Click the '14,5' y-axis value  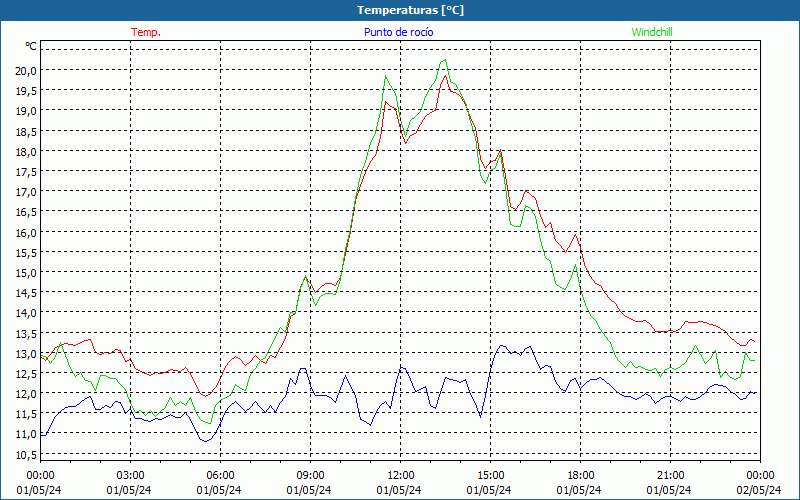[26, 293]
